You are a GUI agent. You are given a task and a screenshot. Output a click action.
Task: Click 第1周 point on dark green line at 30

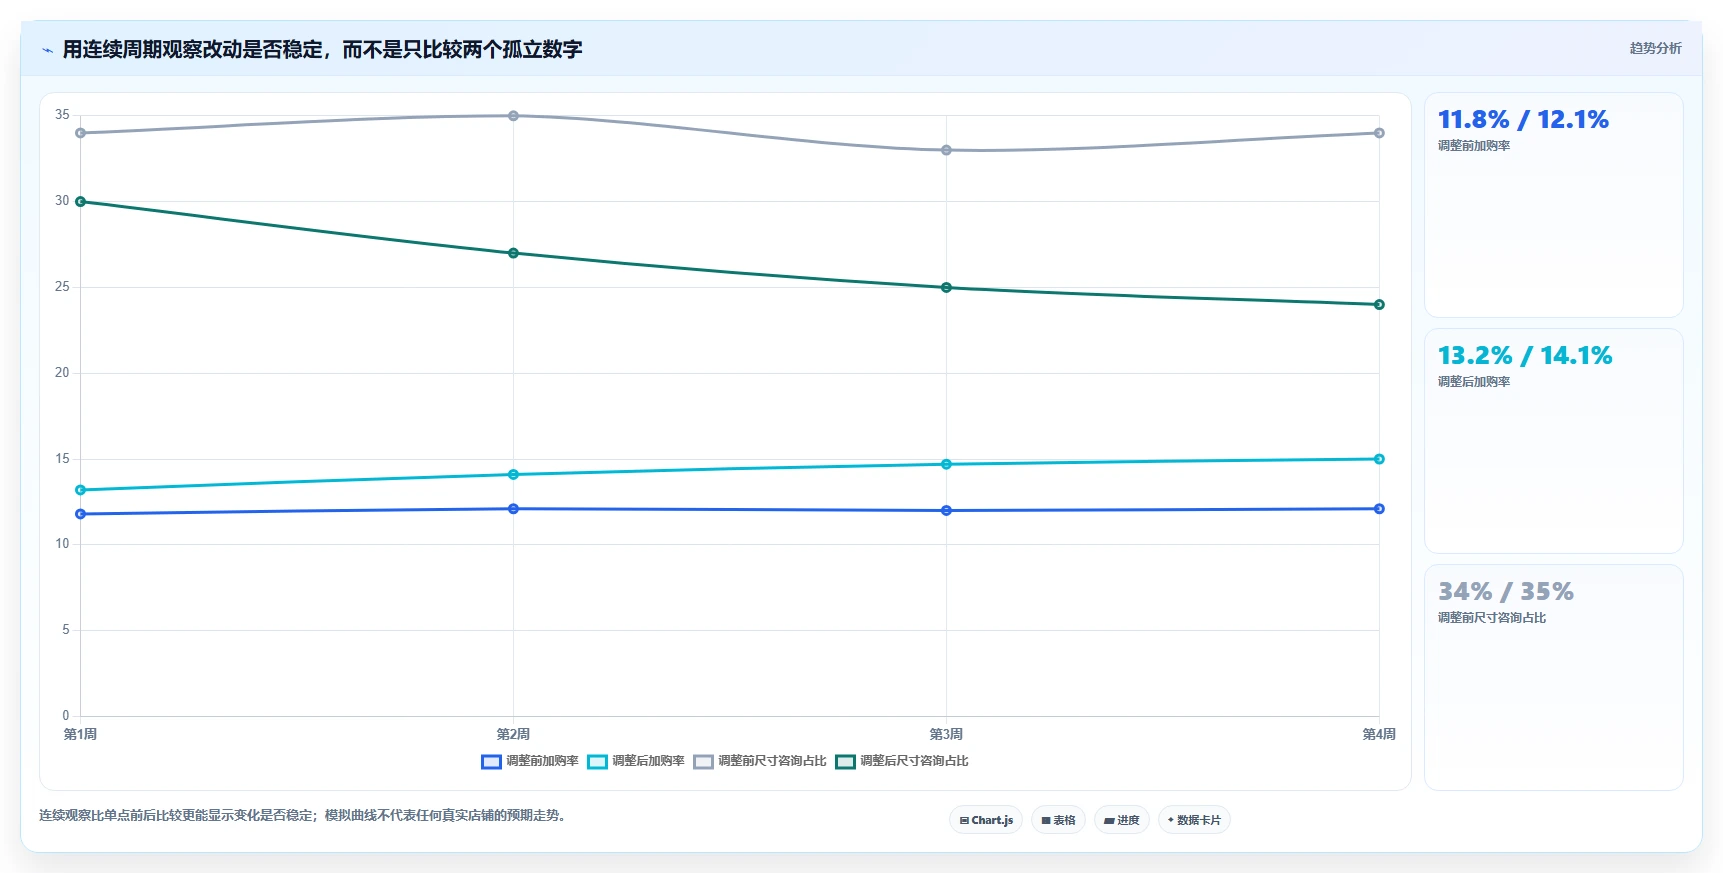80,202
